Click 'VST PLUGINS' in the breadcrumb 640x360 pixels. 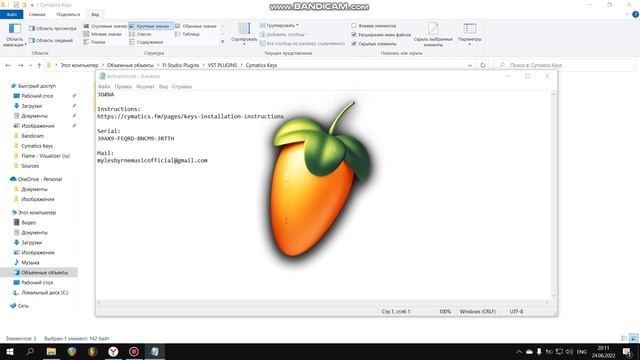222,65
